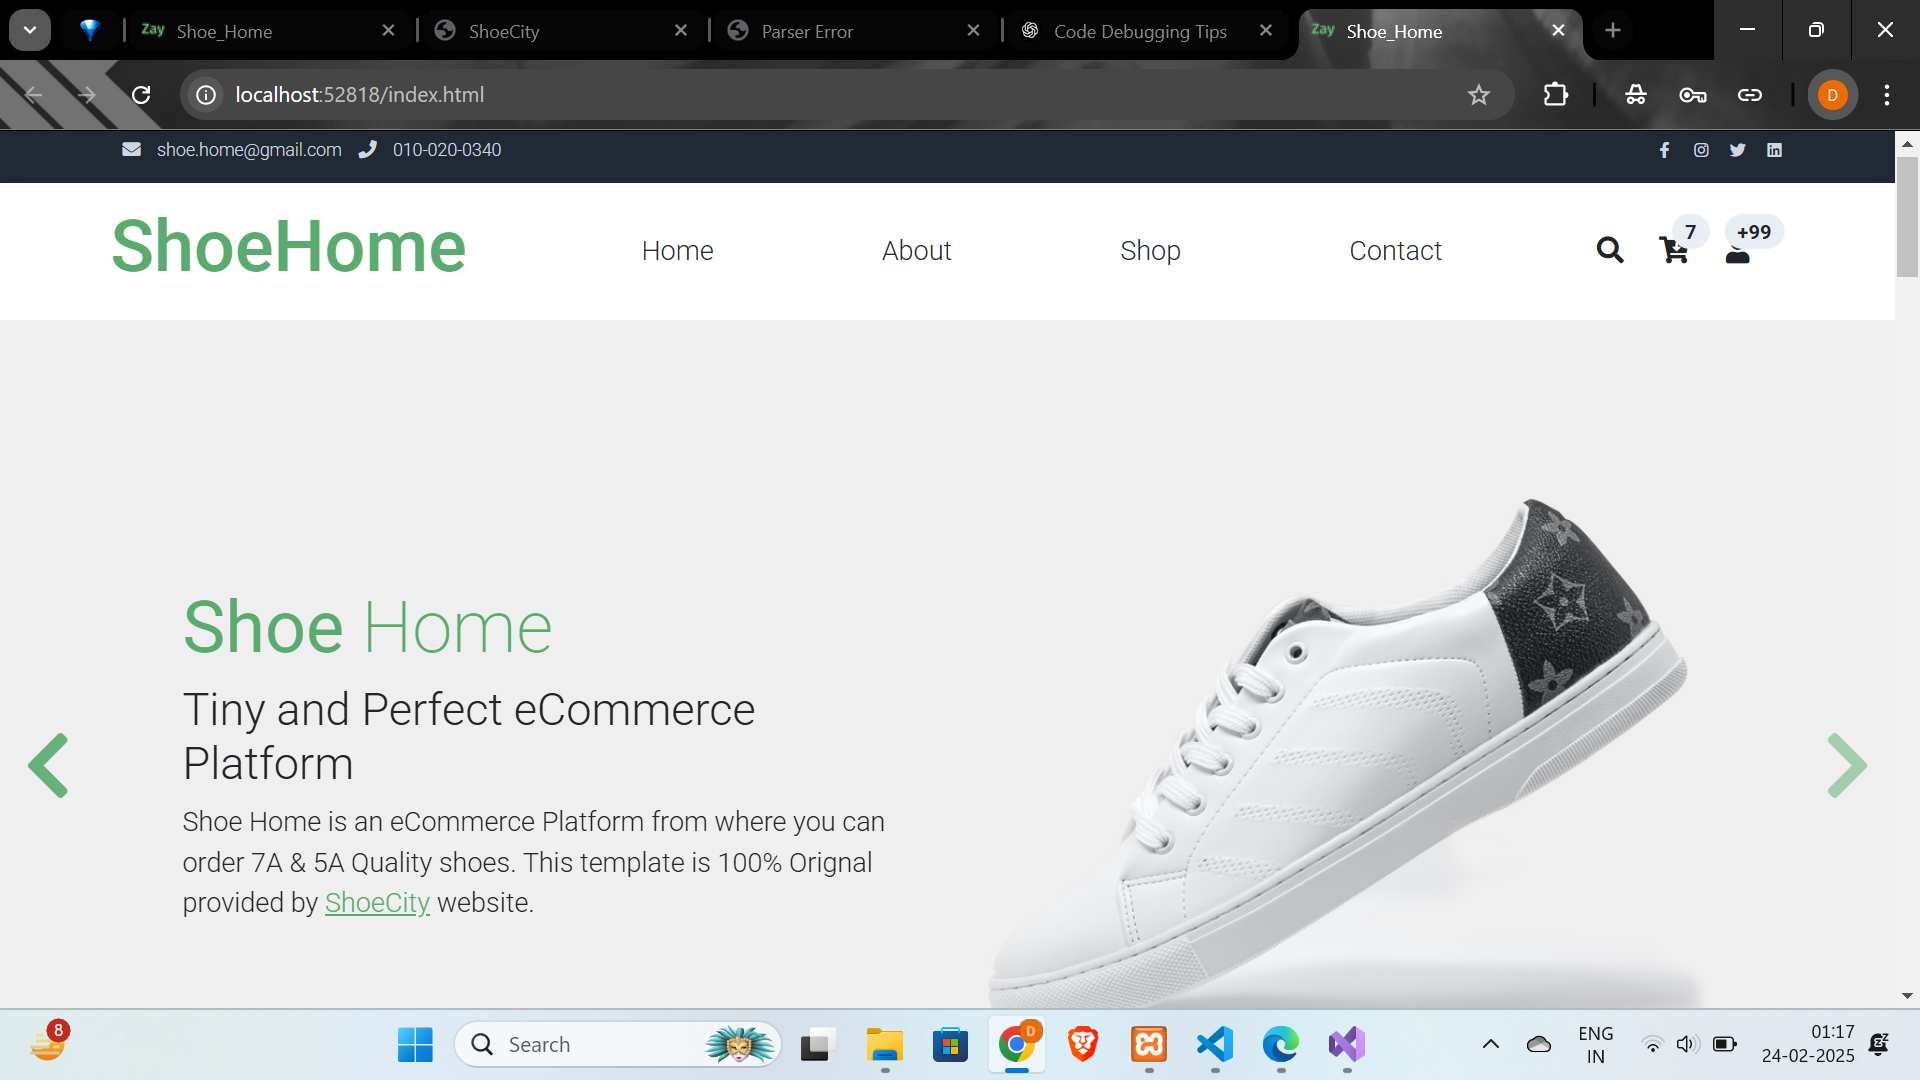Screen dimensions: 1920x1080
Task: Click the site search magnifier icon
Action: [x=1609, y=250]
